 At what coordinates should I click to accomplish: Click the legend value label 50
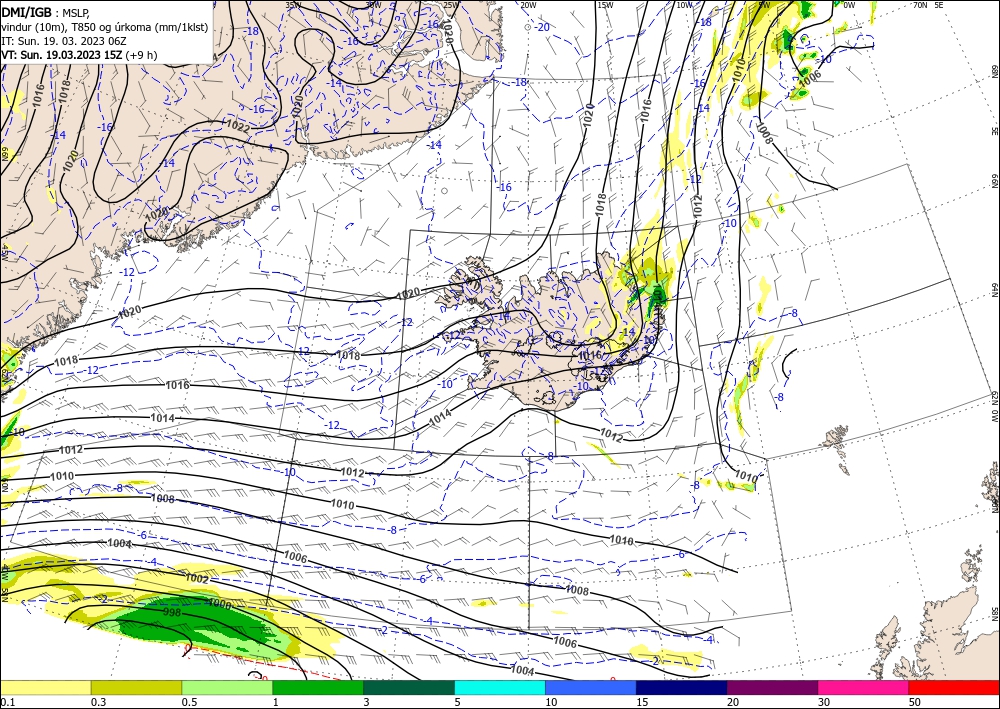pos(915,702)
